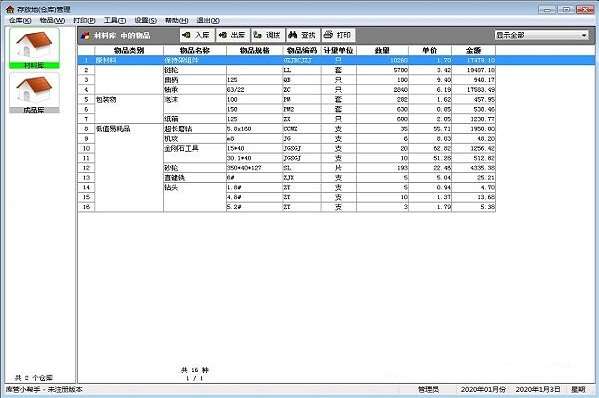Click the 金额 column header
The image size is (599, 398).
click(x=473, y=50)
